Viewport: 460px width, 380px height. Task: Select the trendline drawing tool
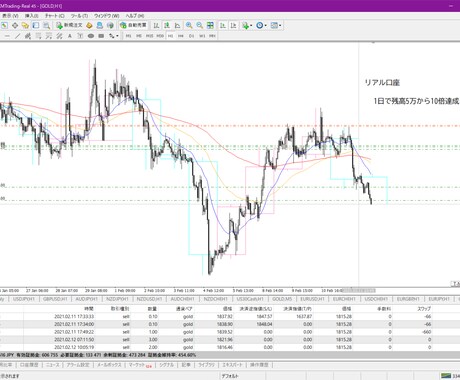click(18, 36)
